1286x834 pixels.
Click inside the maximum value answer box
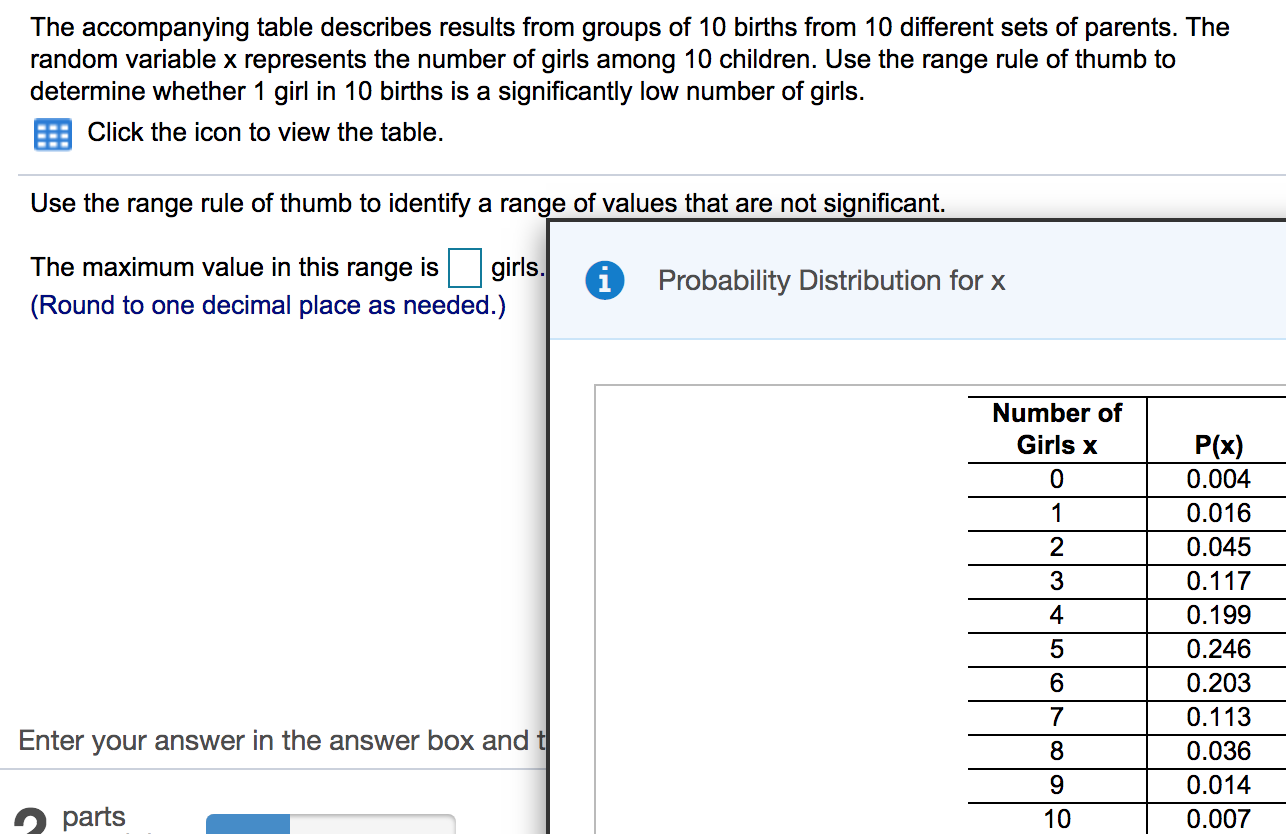[x=464, y=267]
